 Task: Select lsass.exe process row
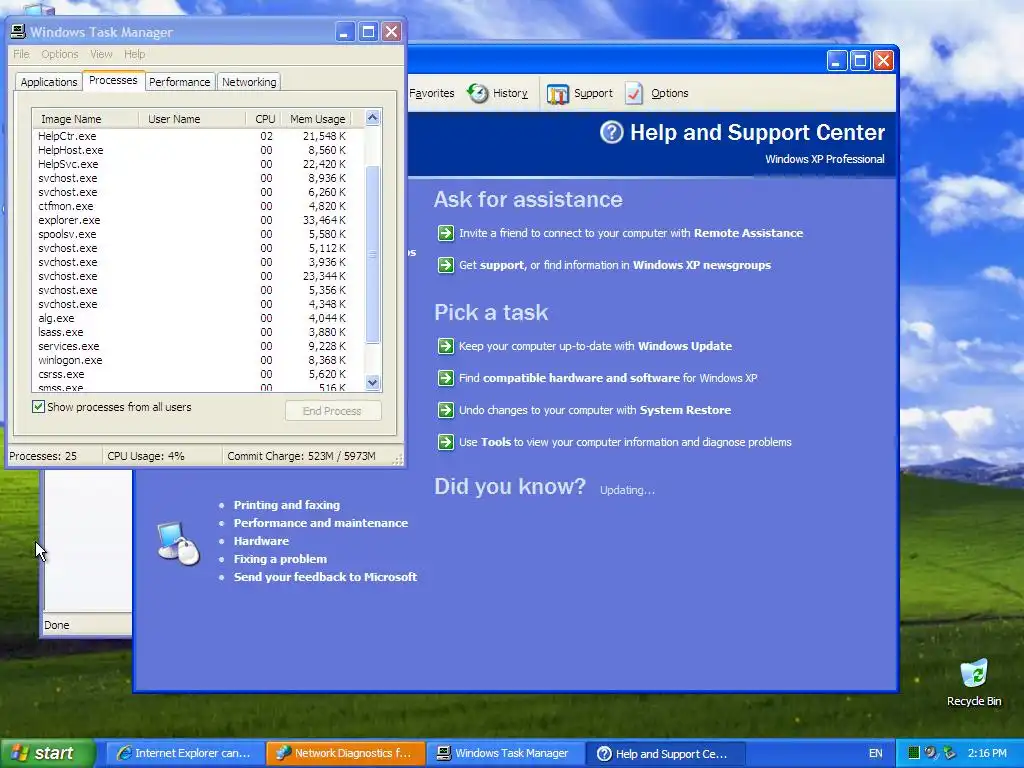[x=197, y=332]
